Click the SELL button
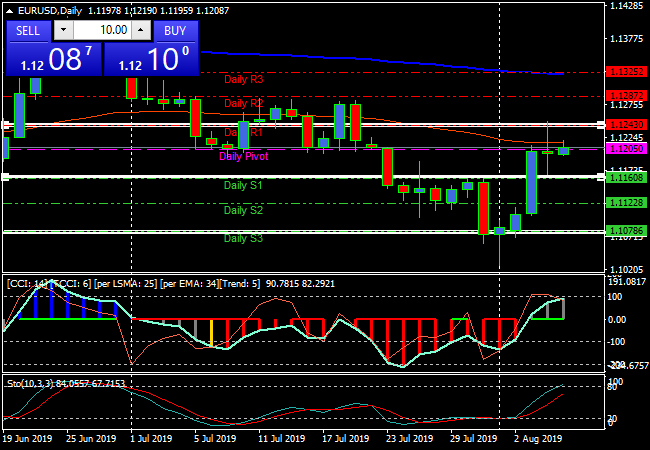This screenshot has height=450, width=650. [28, 31]
